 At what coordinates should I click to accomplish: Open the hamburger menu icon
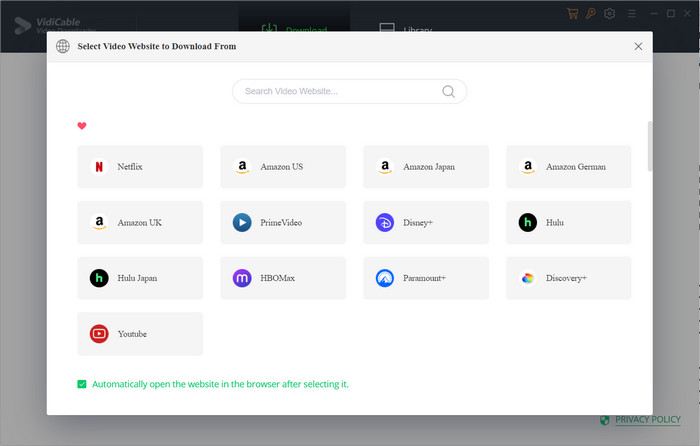[x=631, y=14]
